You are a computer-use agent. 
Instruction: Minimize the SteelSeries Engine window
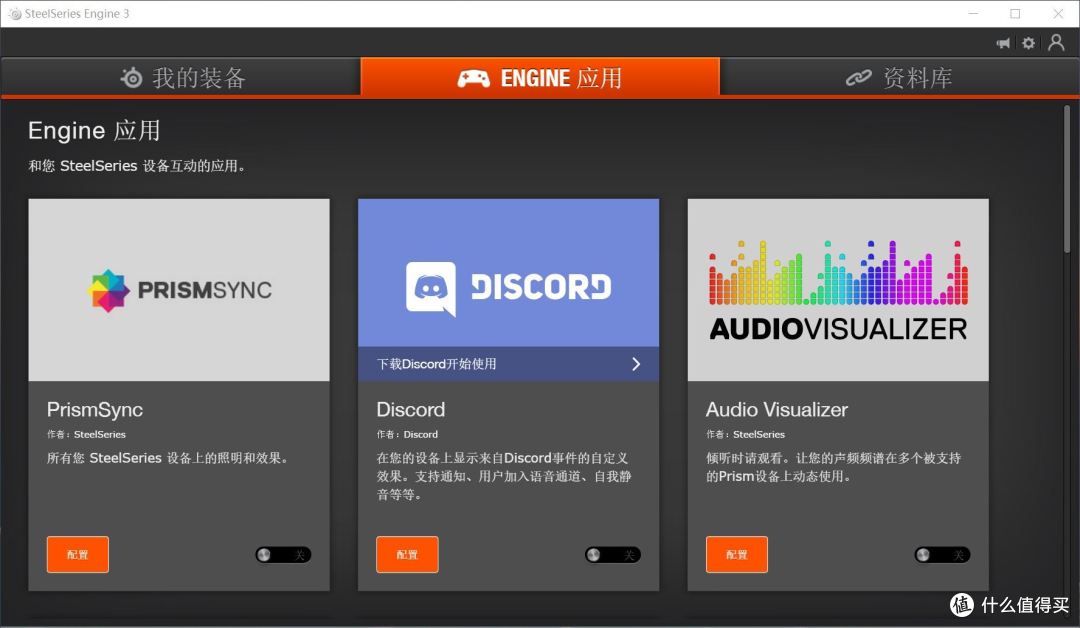coord(973,14)
